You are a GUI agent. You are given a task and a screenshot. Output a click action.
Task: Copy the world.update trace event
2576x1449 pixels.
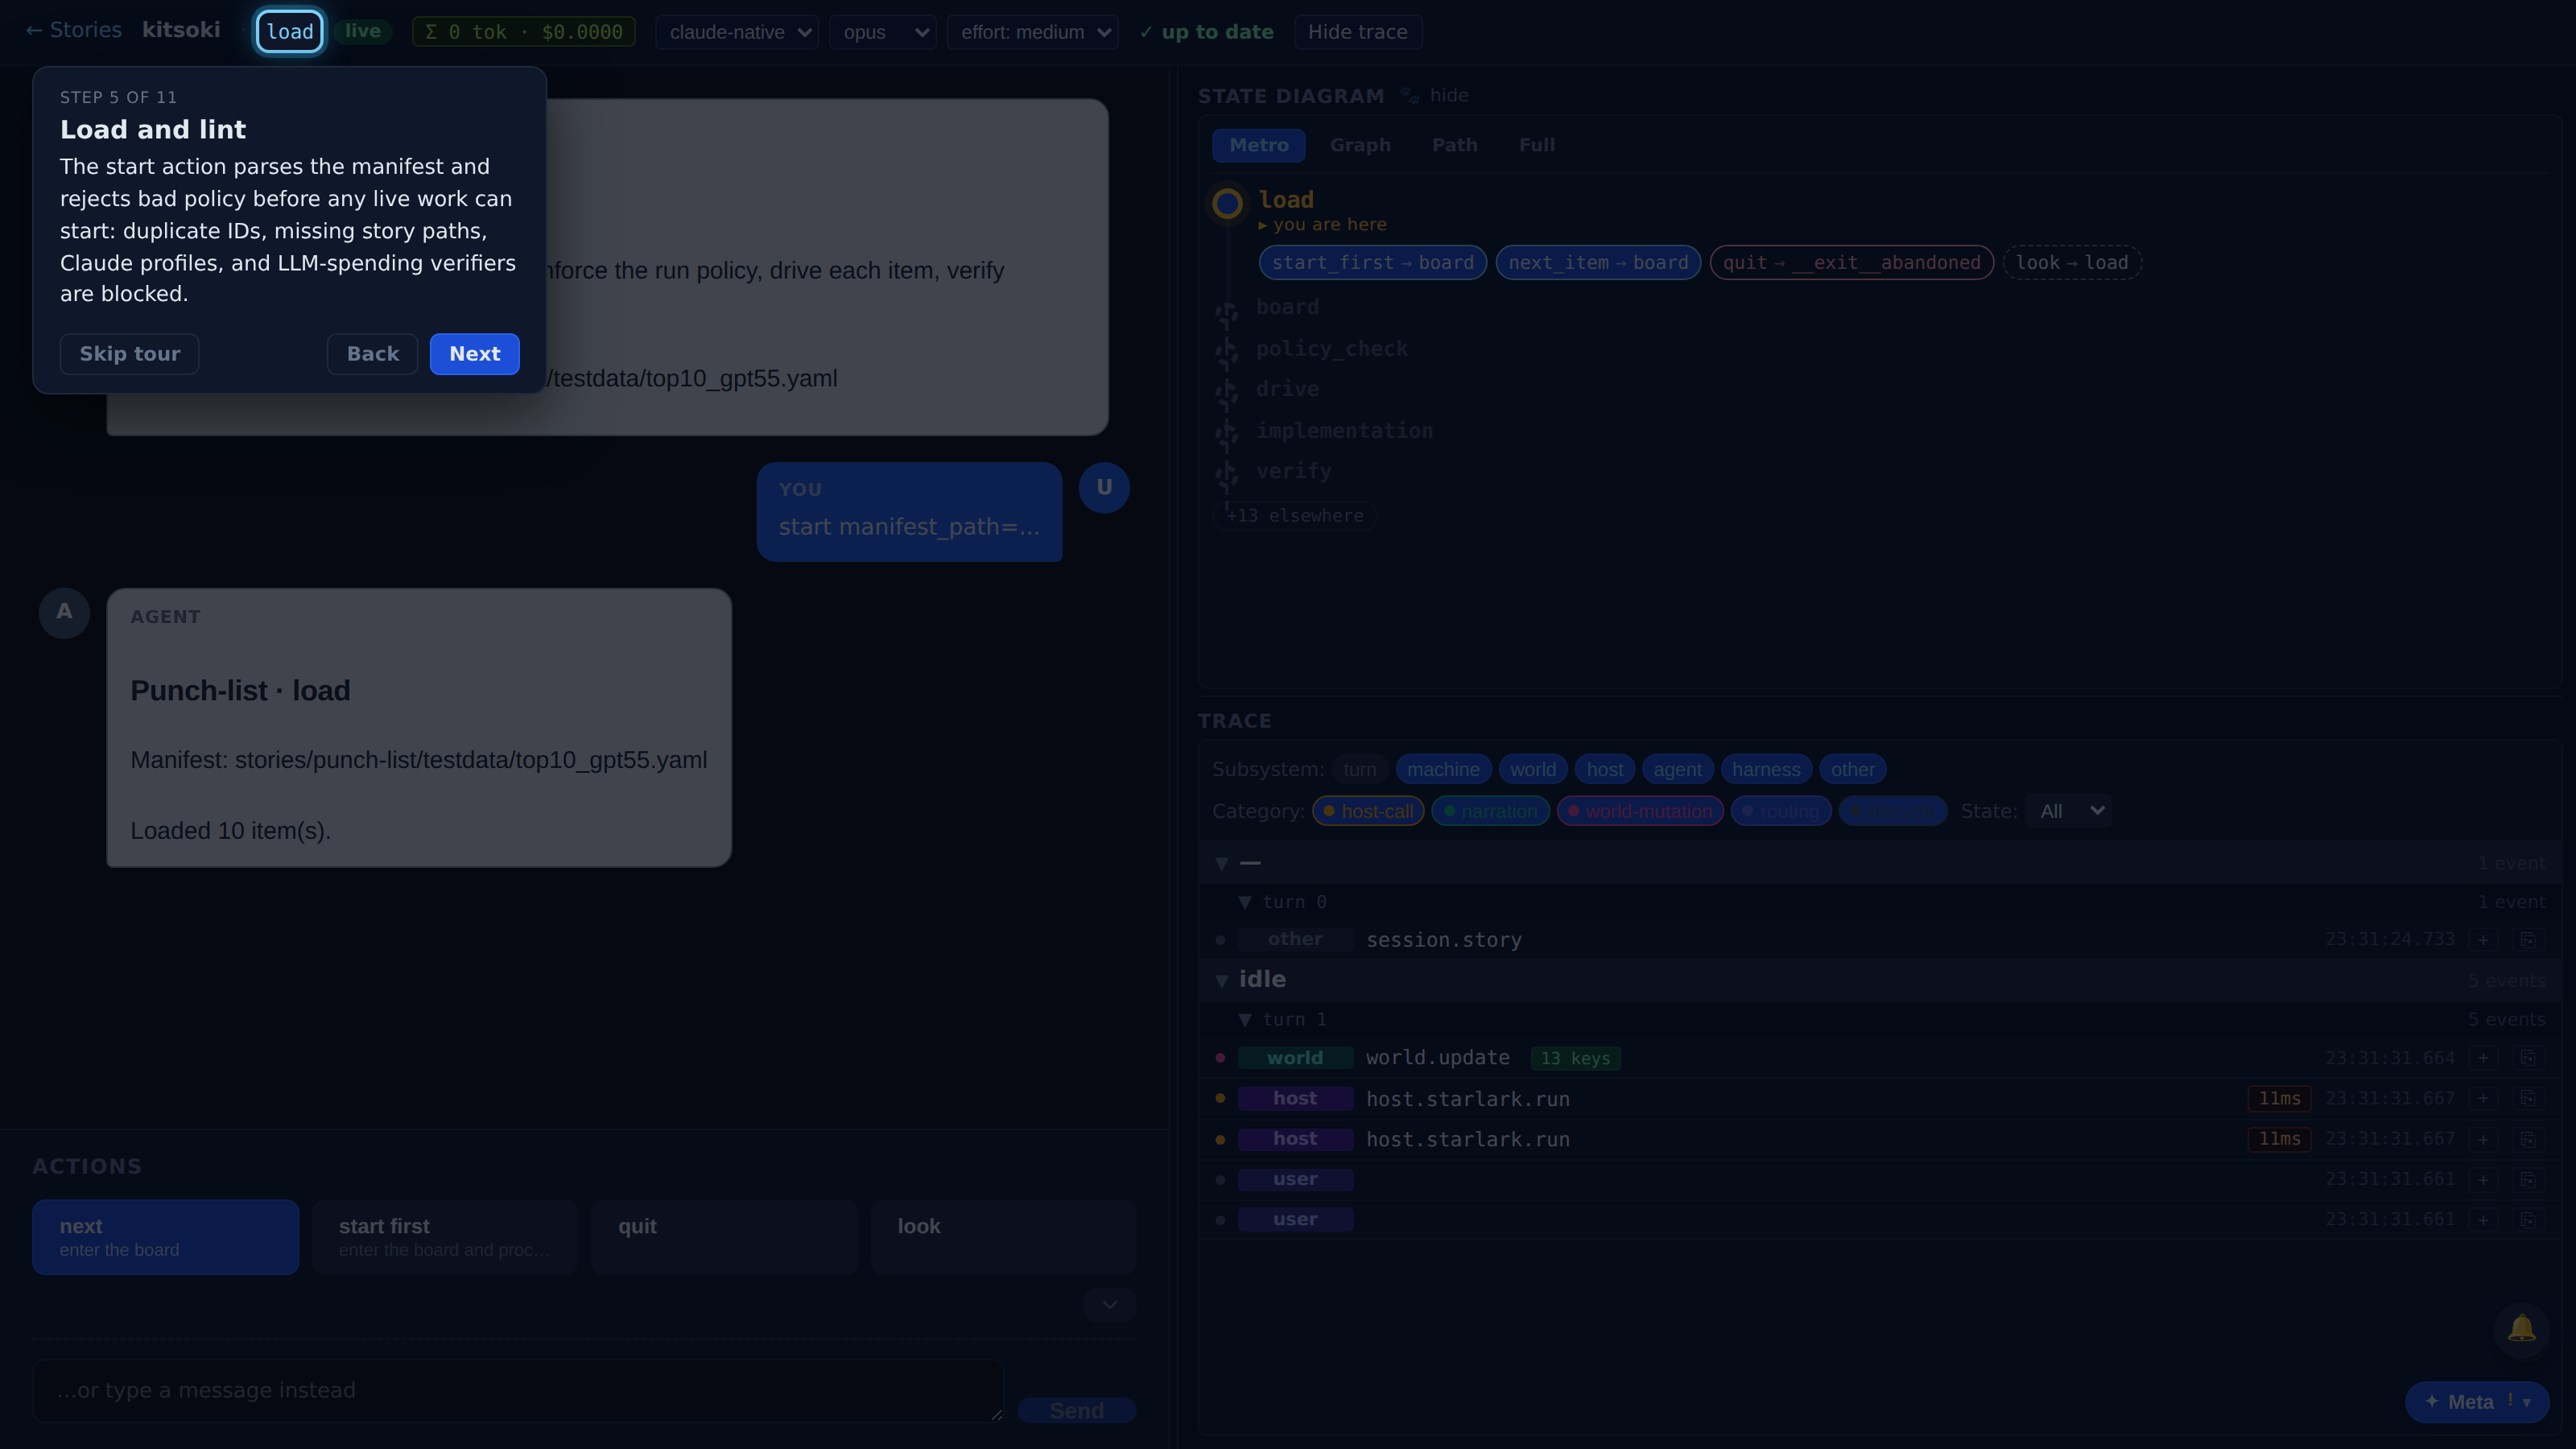[x=2527, y=1058]
